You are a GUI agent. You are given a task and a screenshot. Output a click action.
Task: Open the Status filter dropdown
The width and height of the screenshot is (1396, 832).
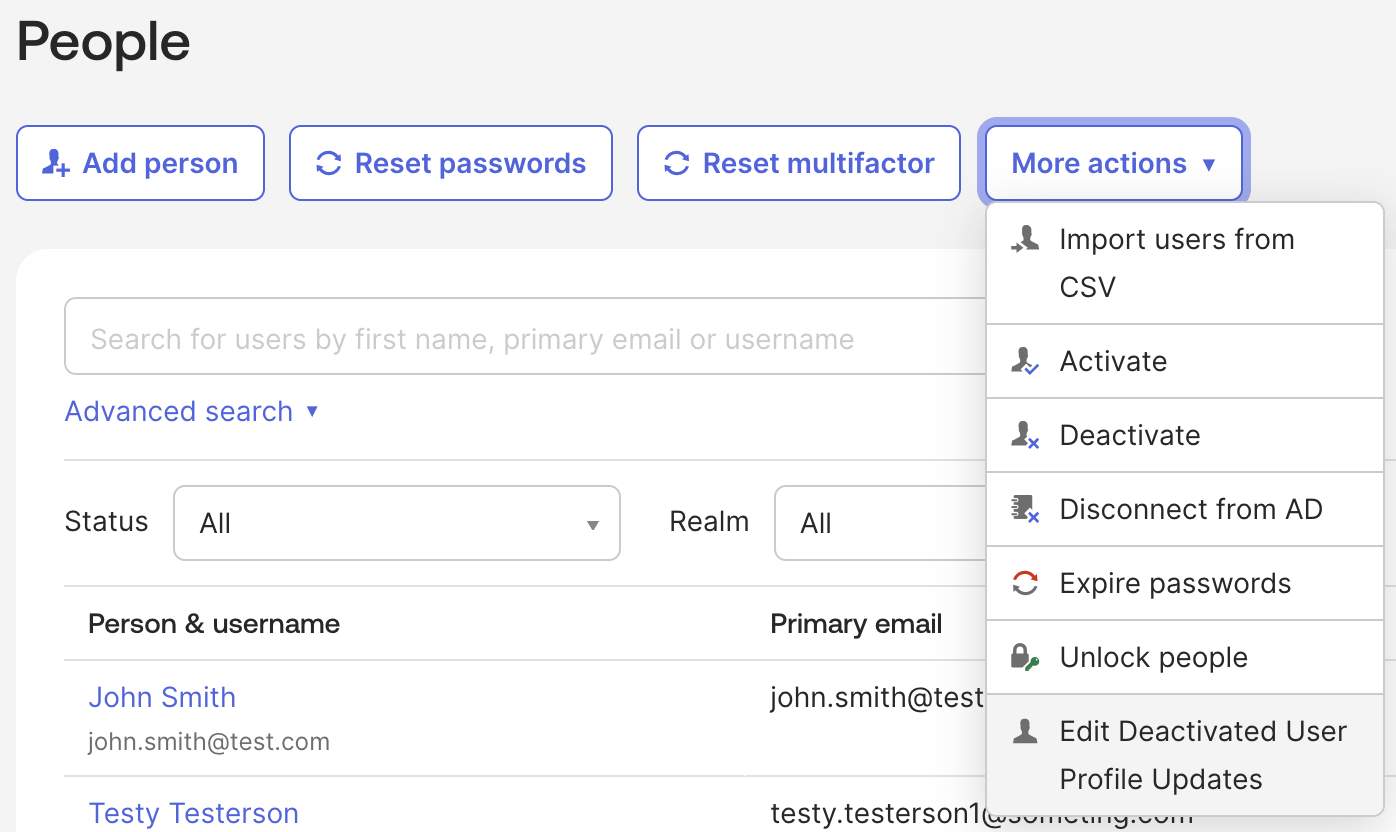click(x=397, y=523)
